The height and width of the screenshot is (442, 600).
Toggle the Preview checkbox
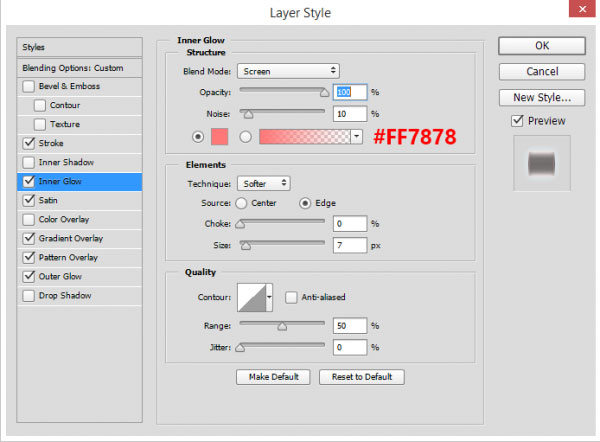click(x=517, y=121)
